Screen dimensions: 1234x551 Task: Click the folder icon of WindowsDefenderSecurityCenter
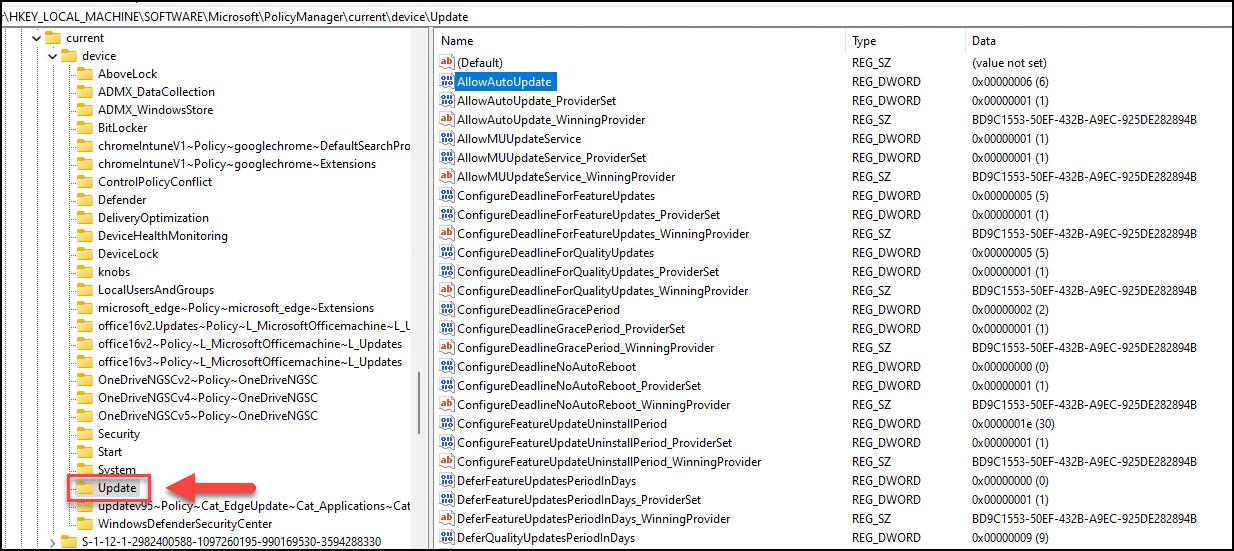click(x=85, y=524)
